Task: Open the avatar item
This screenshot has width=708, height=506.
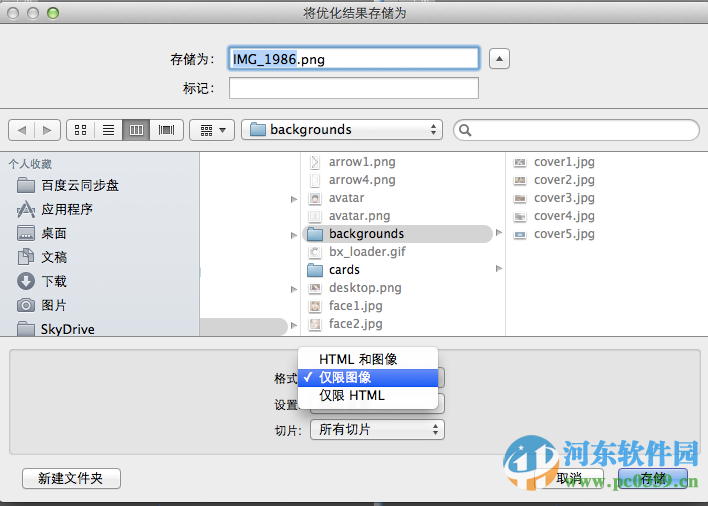Action: 336,198
